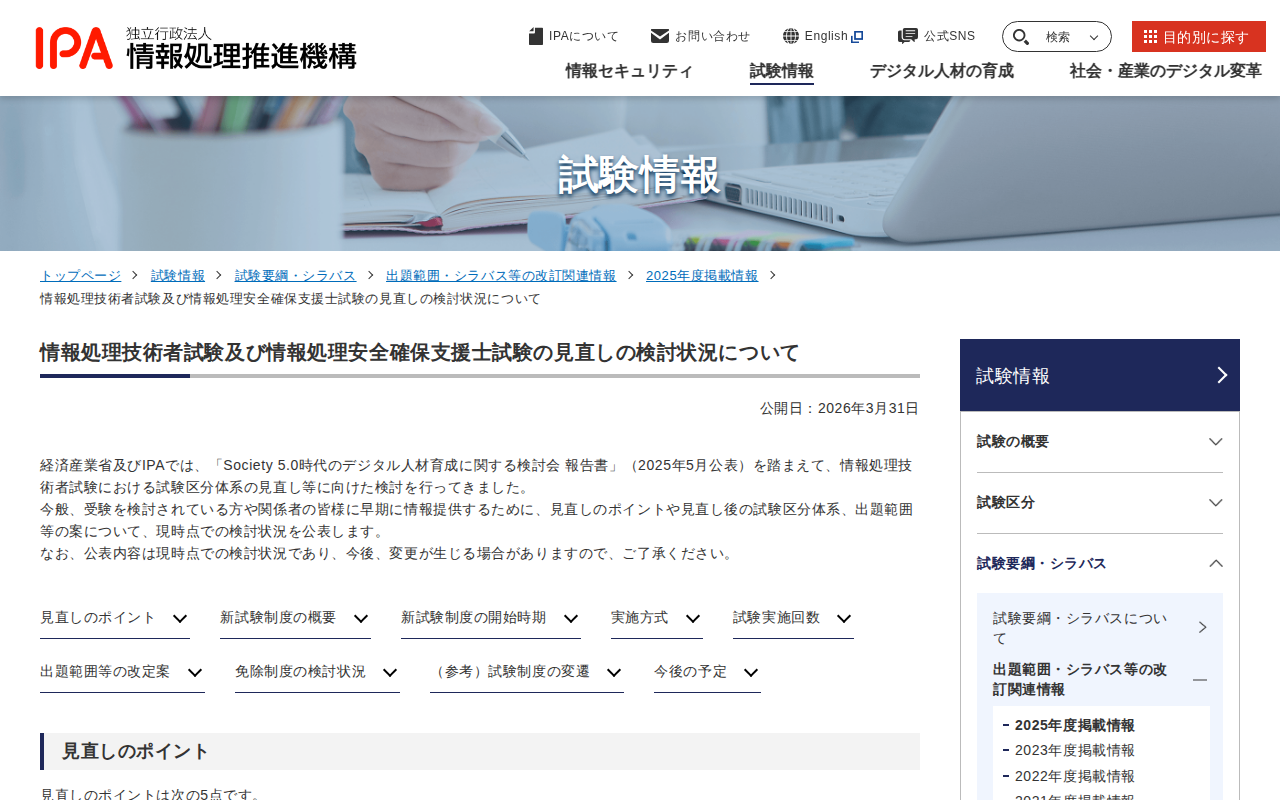Jump to （参考）試験制度の変遷 anchor
This screenshot has width=1280, height=800.
coord(527,672)
